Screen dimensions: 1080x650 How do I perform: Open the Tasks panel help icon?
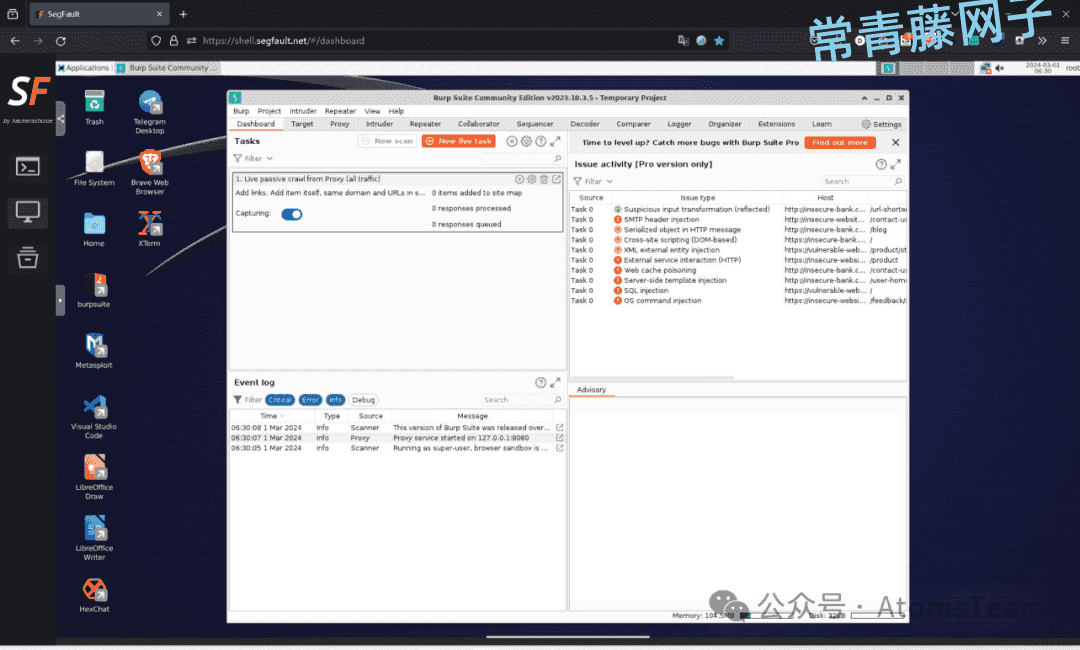(541, 141)
